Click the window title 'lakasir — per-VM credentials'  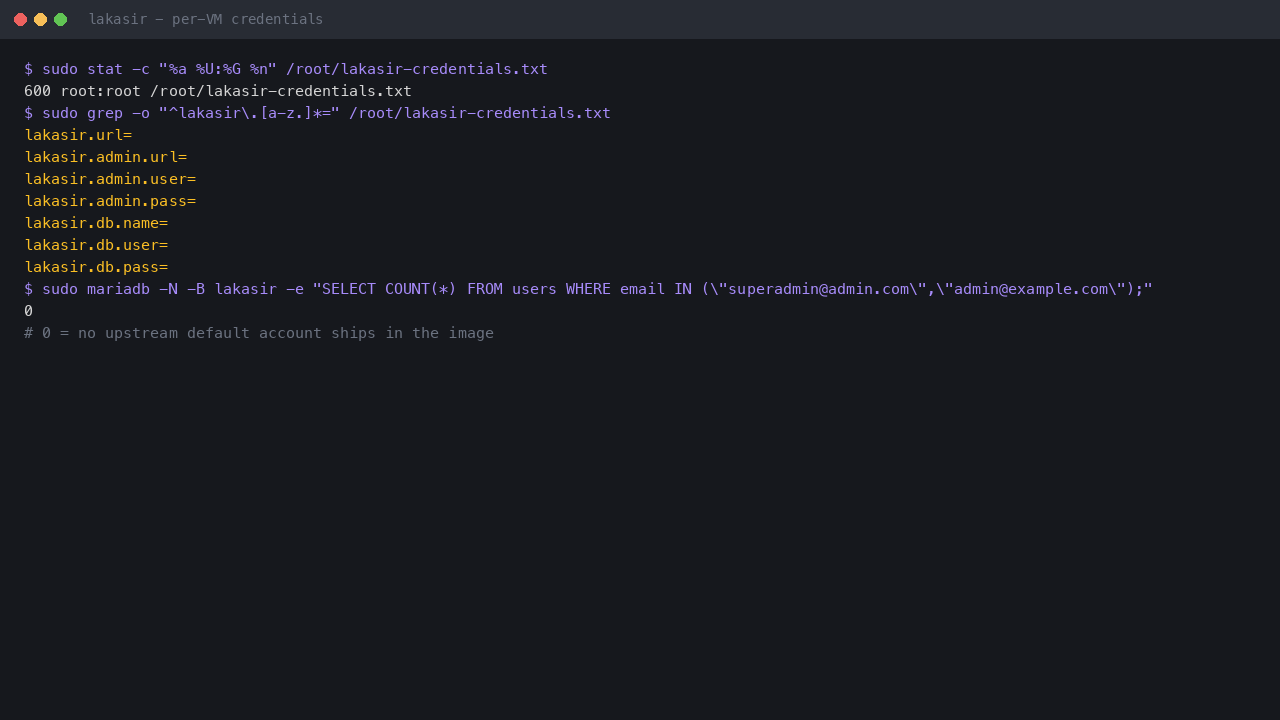206,19
